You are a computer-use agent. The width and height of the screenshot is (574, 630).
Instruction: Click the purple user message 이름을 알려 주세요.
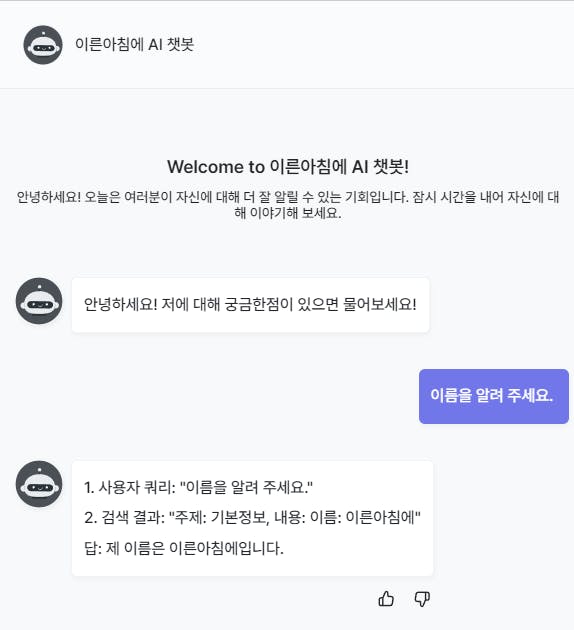pos(494,396)
